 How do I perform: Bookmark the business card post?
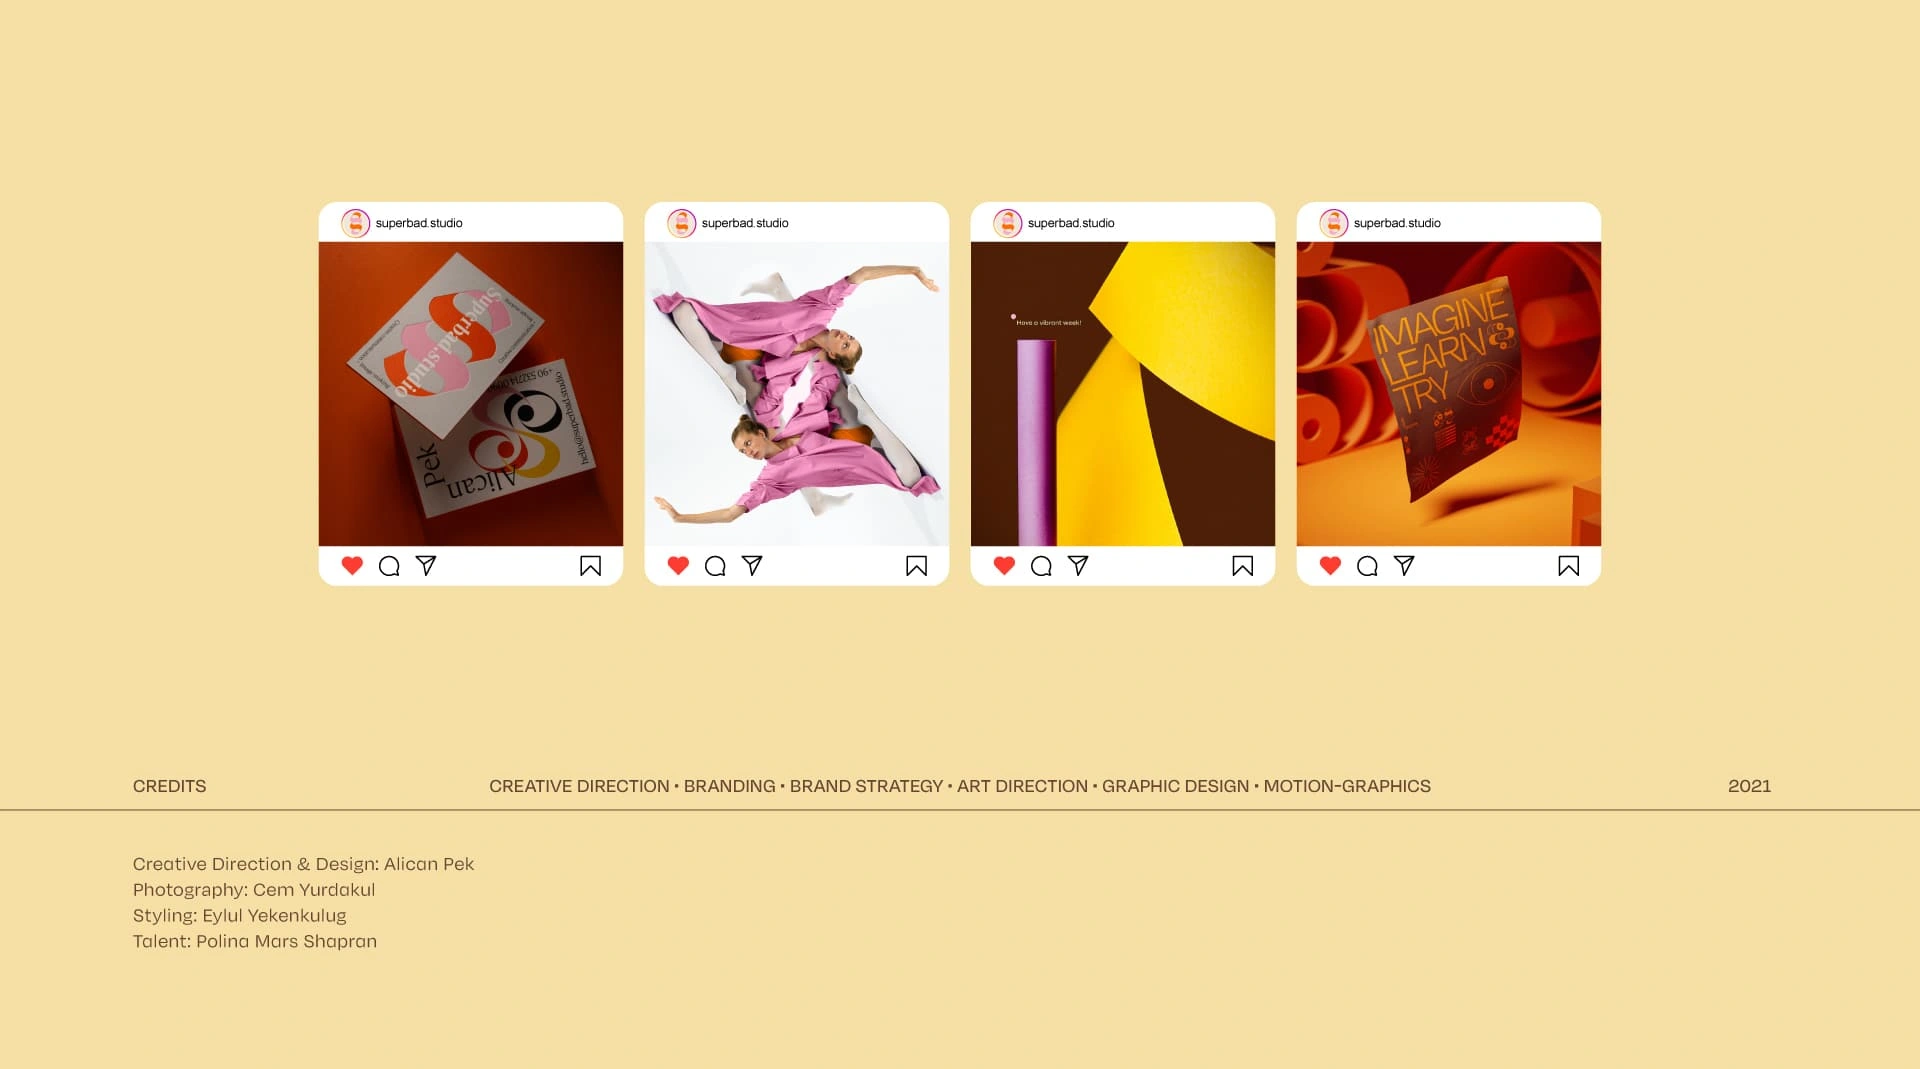(591, 566)
